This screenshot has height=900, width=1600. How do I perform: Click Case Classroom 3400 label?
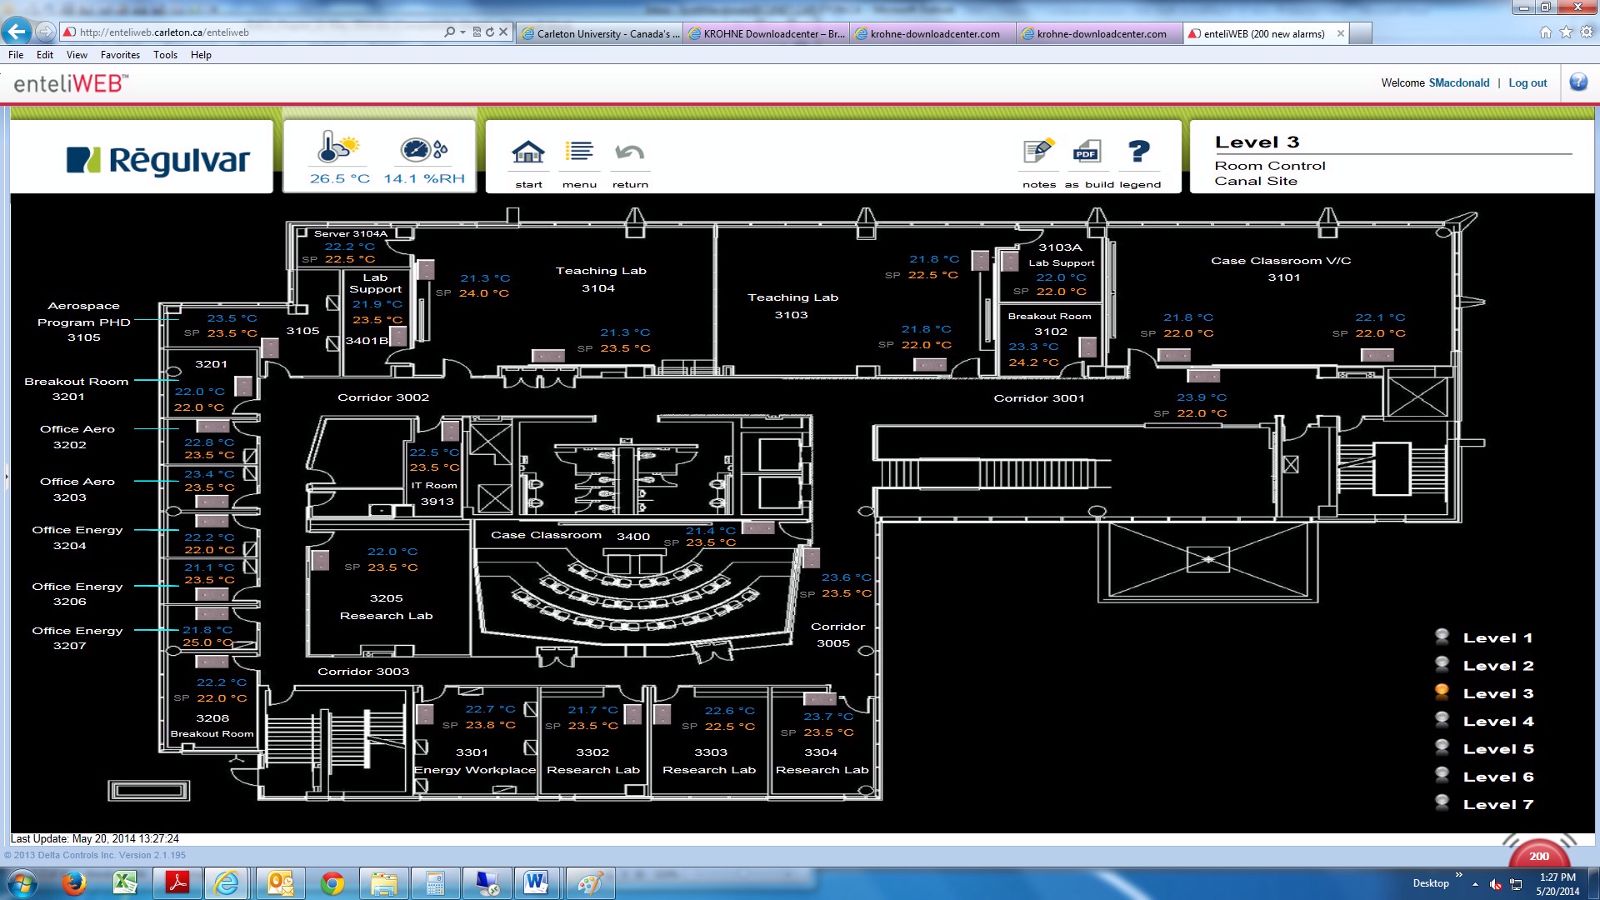(570, 535)
